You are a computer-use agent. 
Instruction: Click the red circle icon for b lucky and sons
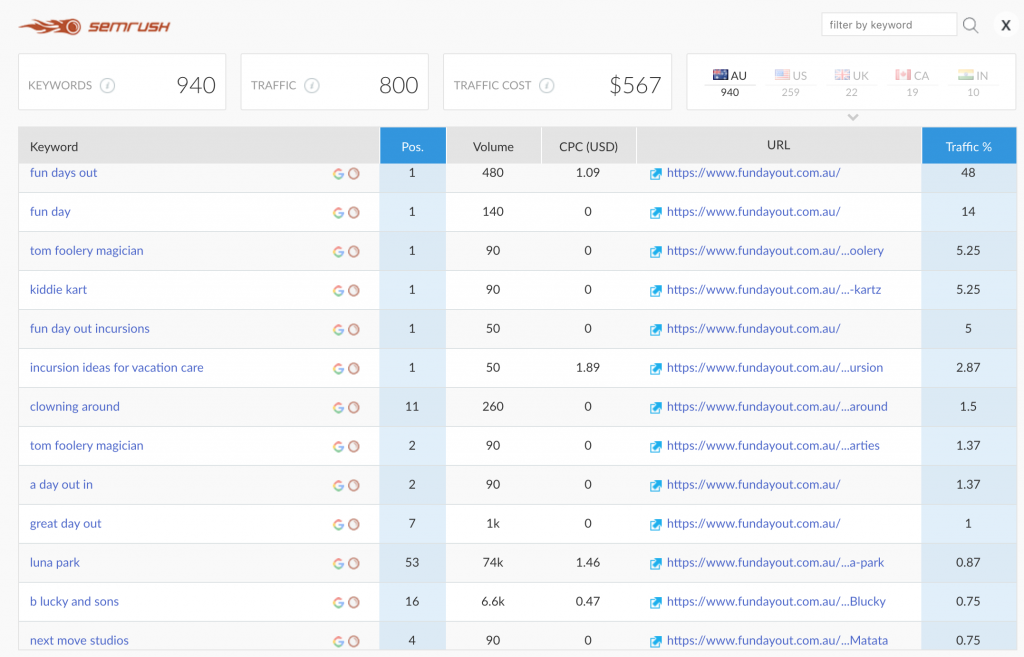coord(354,603)
